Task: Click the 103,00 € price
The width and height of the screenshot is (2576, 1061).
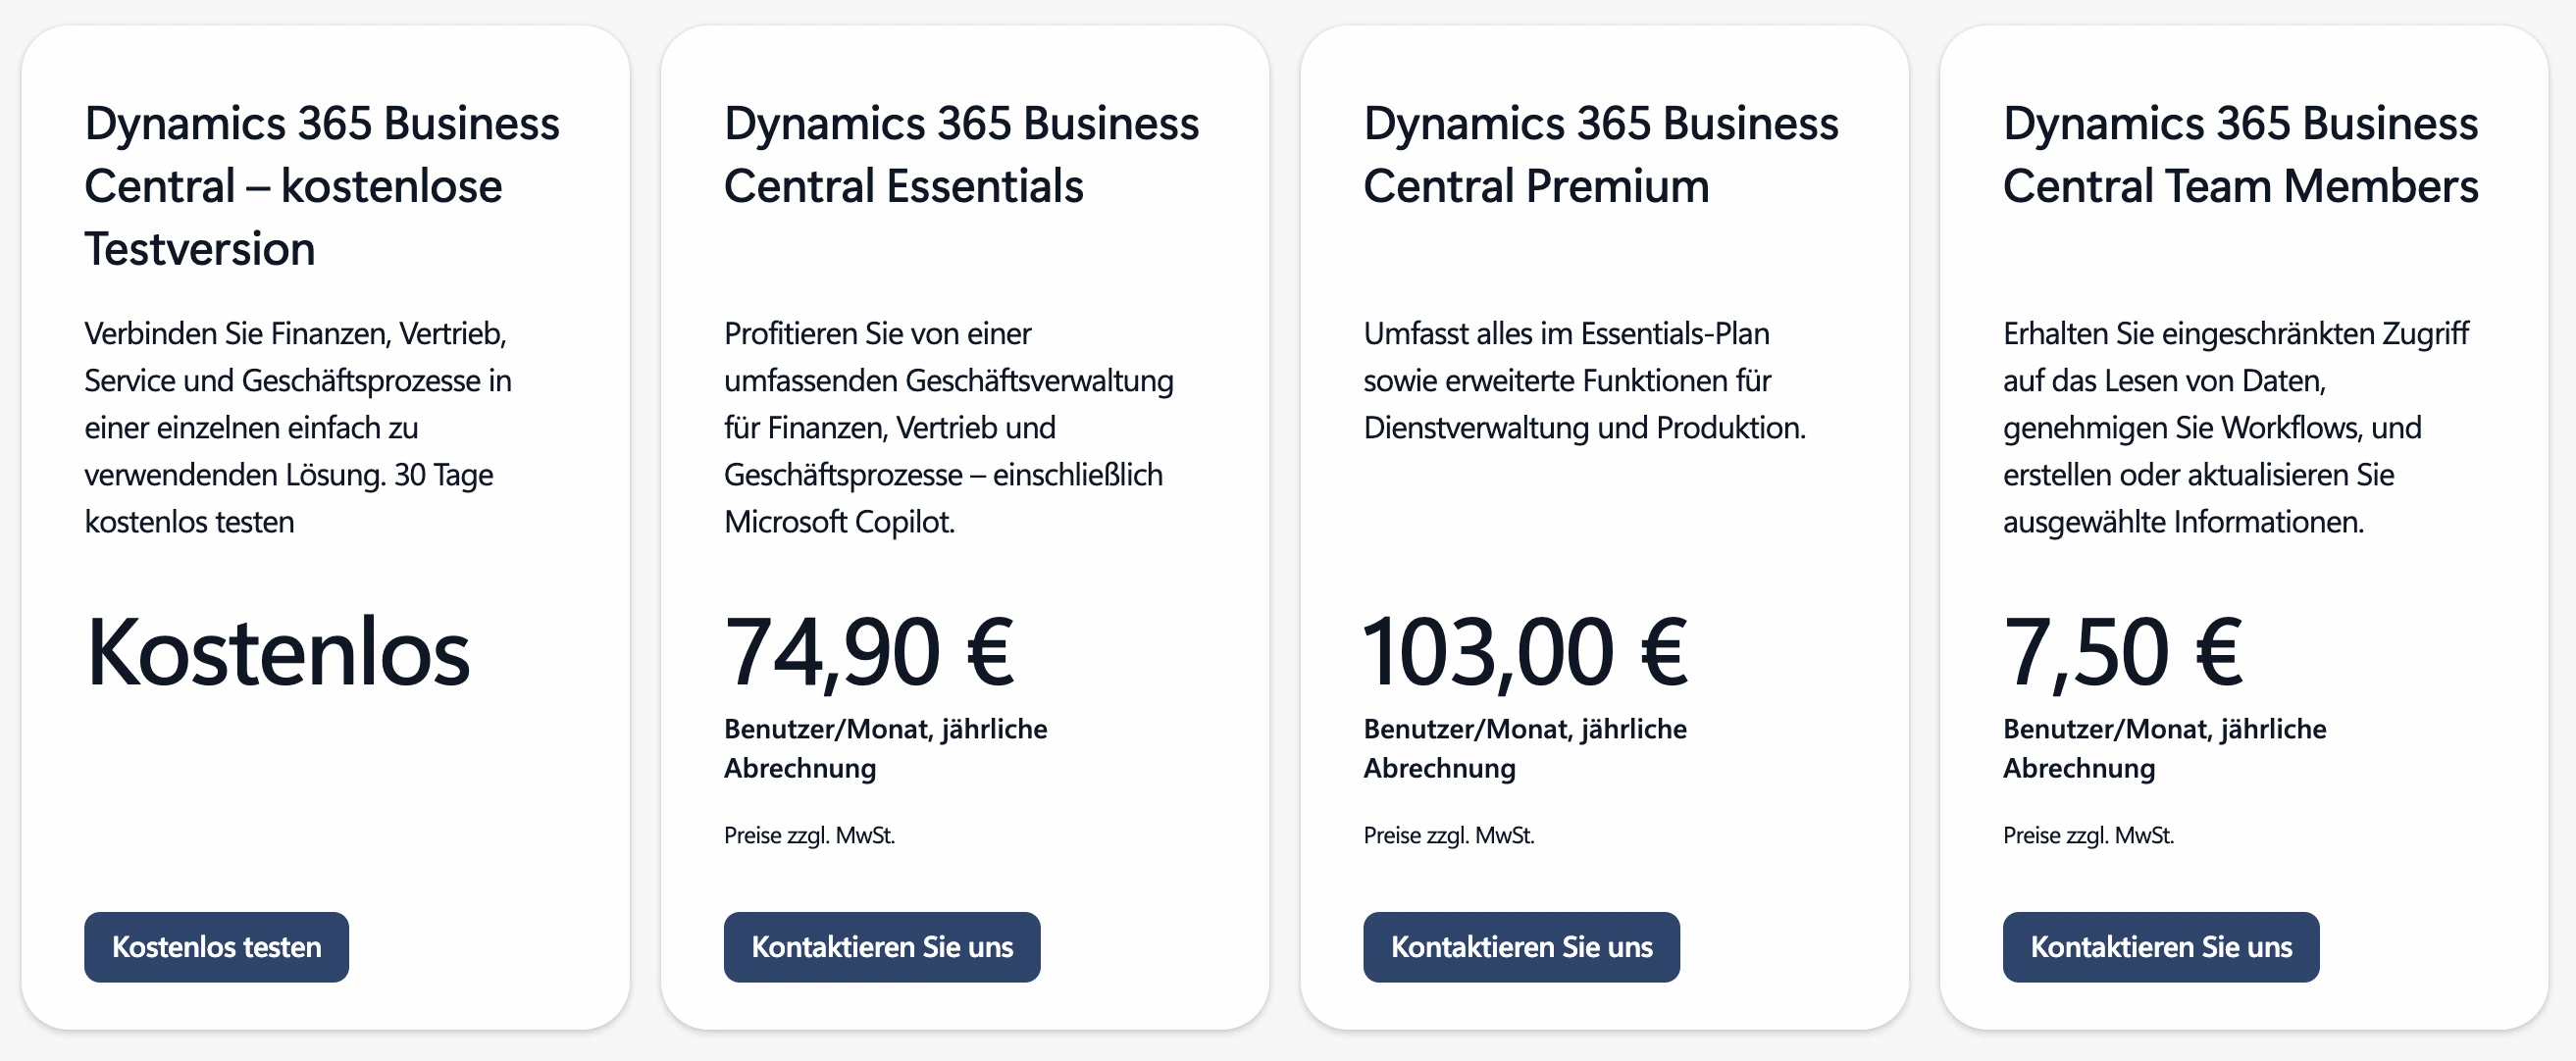Action: [1526, 652]
